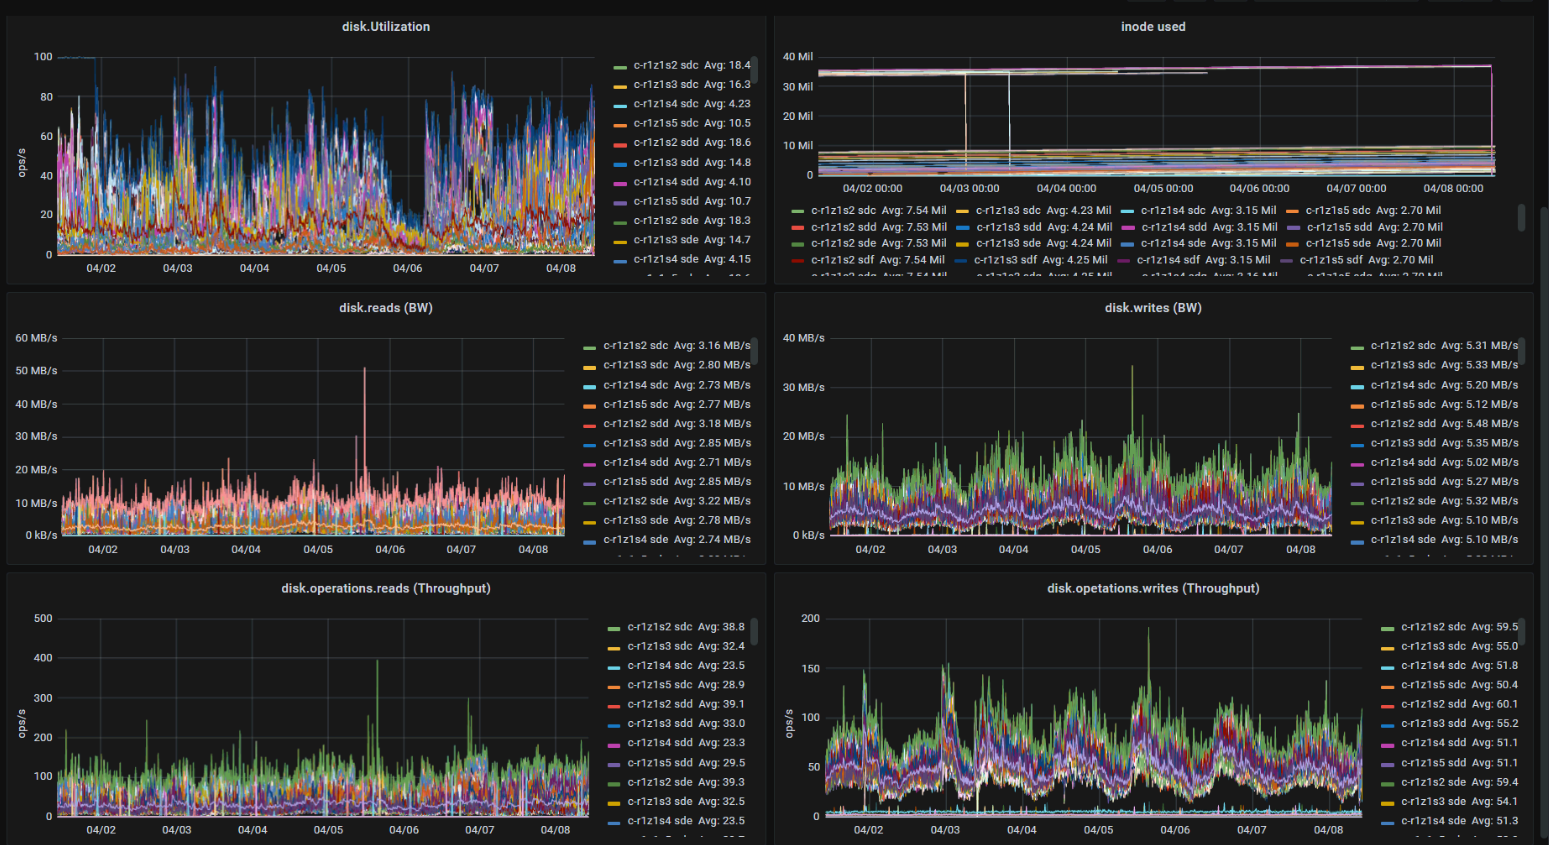This screenshot has height=845, width=1549.
Task: Open the disk.Utilization panel title menu
Action: [x=386, y=27]
